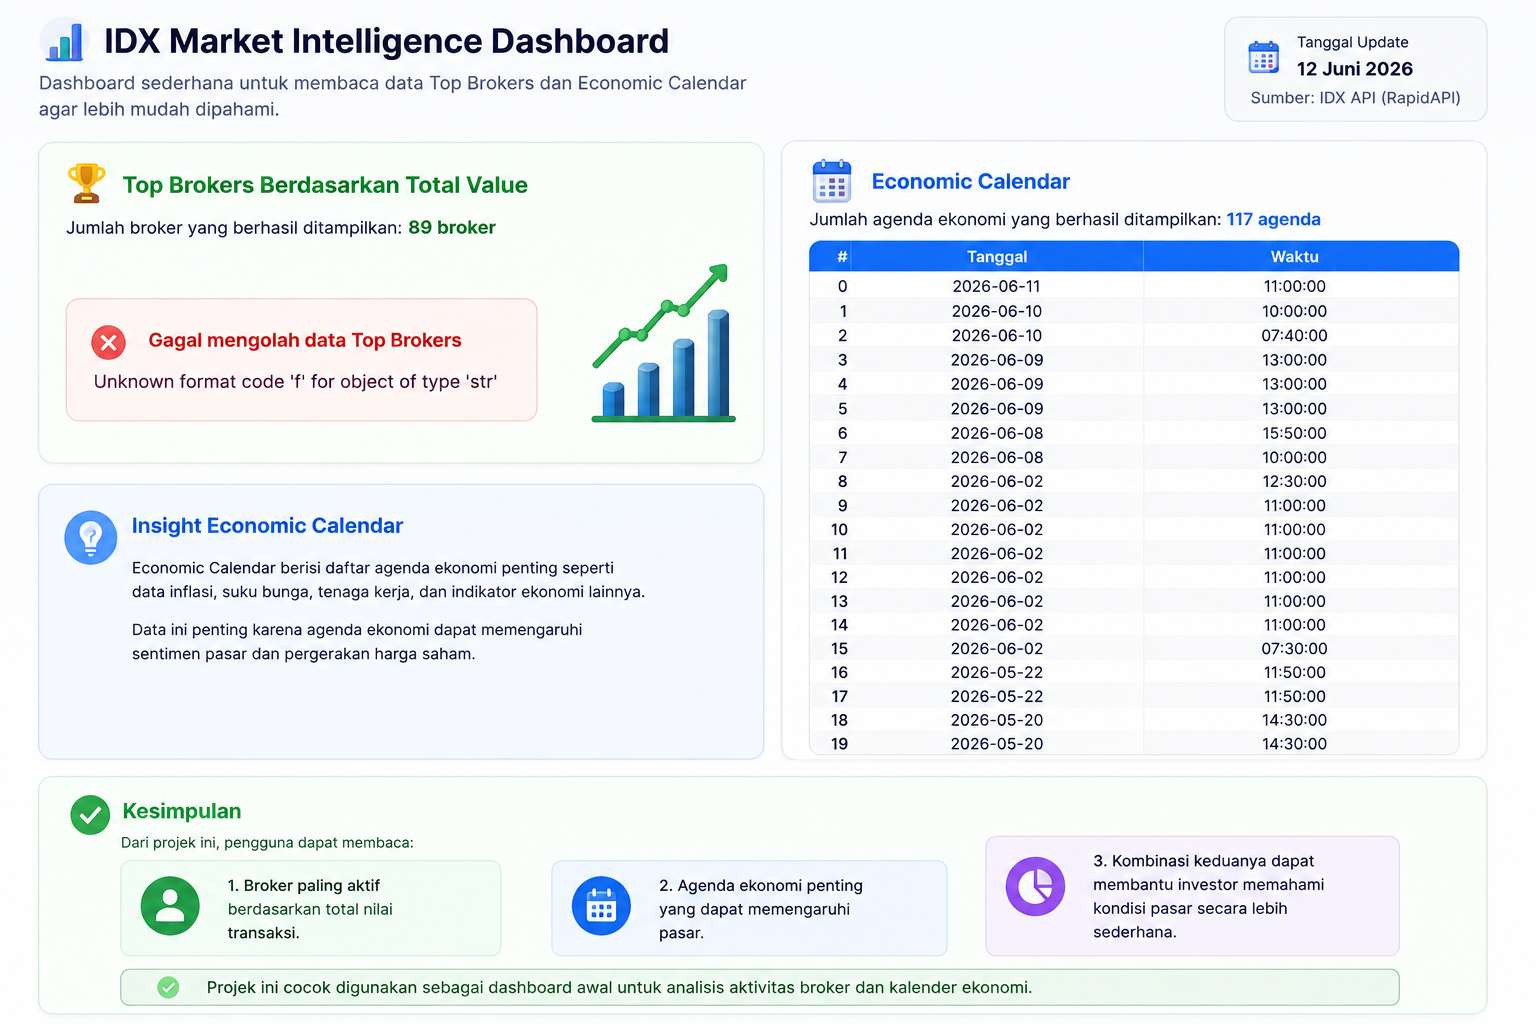This screenshot has height=1024, width=1536.
Task: Click the 'IDX Market Intelligence Dashboard' title
Action: pyautogui.click(x=386, y=41)
